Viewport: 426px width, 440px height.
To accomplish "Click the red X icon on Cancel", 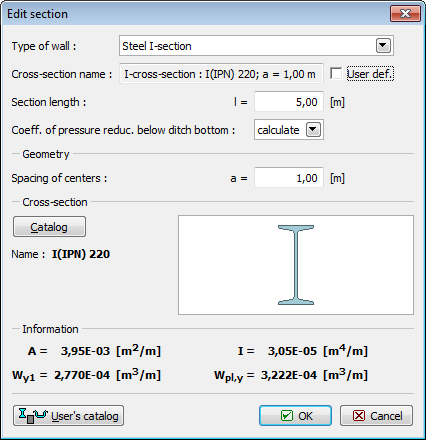I will pyautogui.click(x=359, y=416).
